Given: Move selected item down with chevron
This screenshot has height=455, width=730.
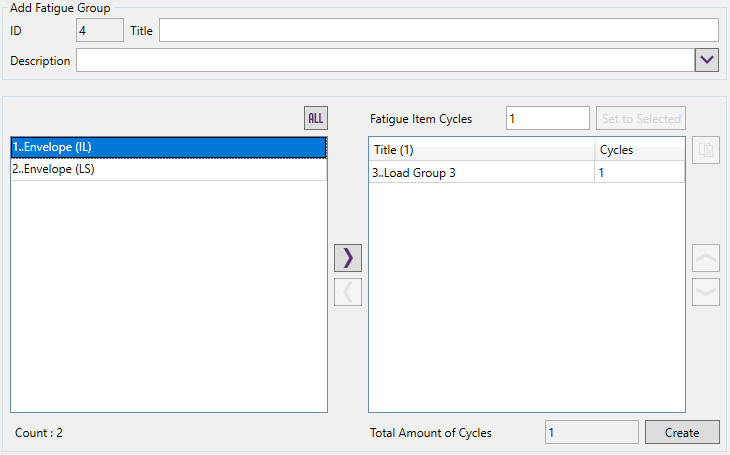Looking at the screenshot, I should (705, 291).
